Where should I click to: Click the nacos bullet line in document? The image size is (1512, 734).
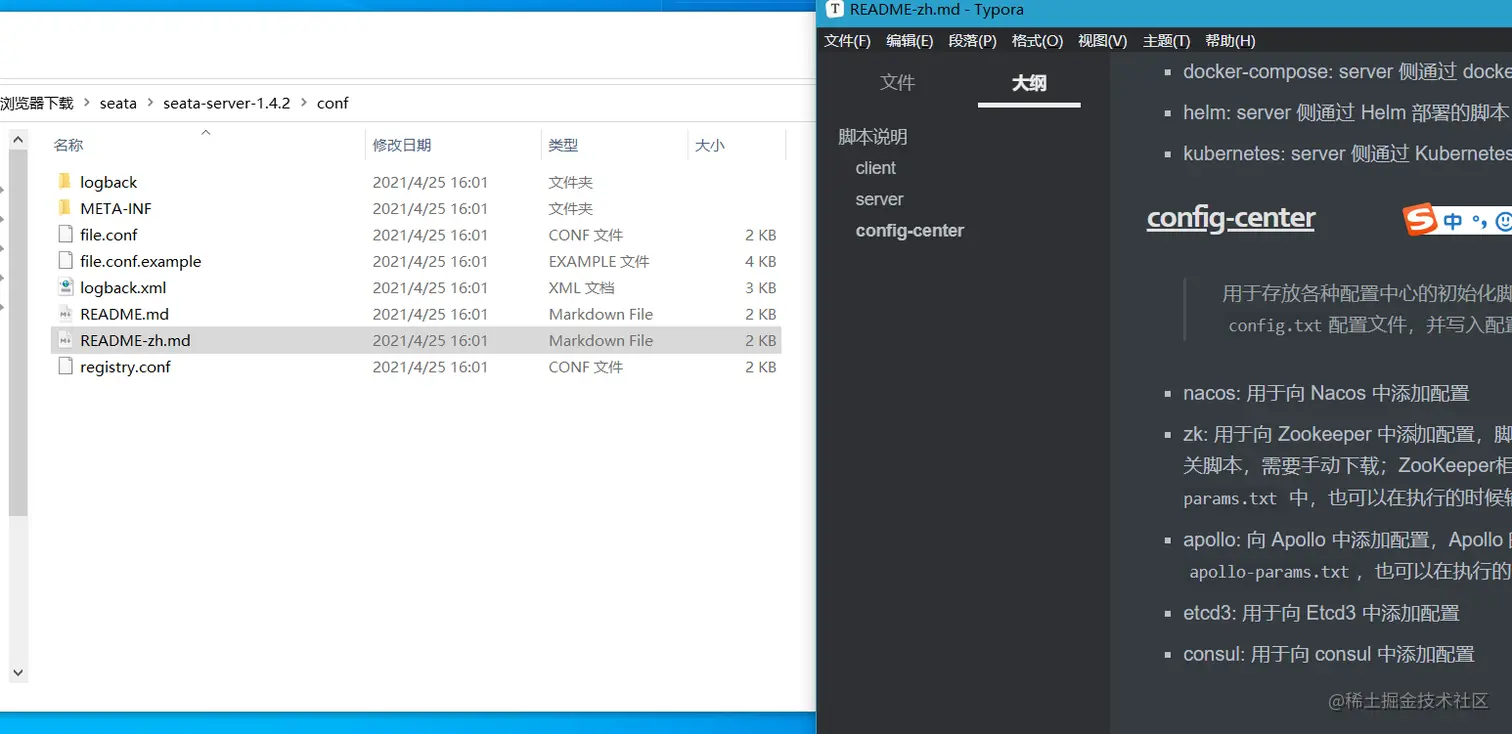1326,393
